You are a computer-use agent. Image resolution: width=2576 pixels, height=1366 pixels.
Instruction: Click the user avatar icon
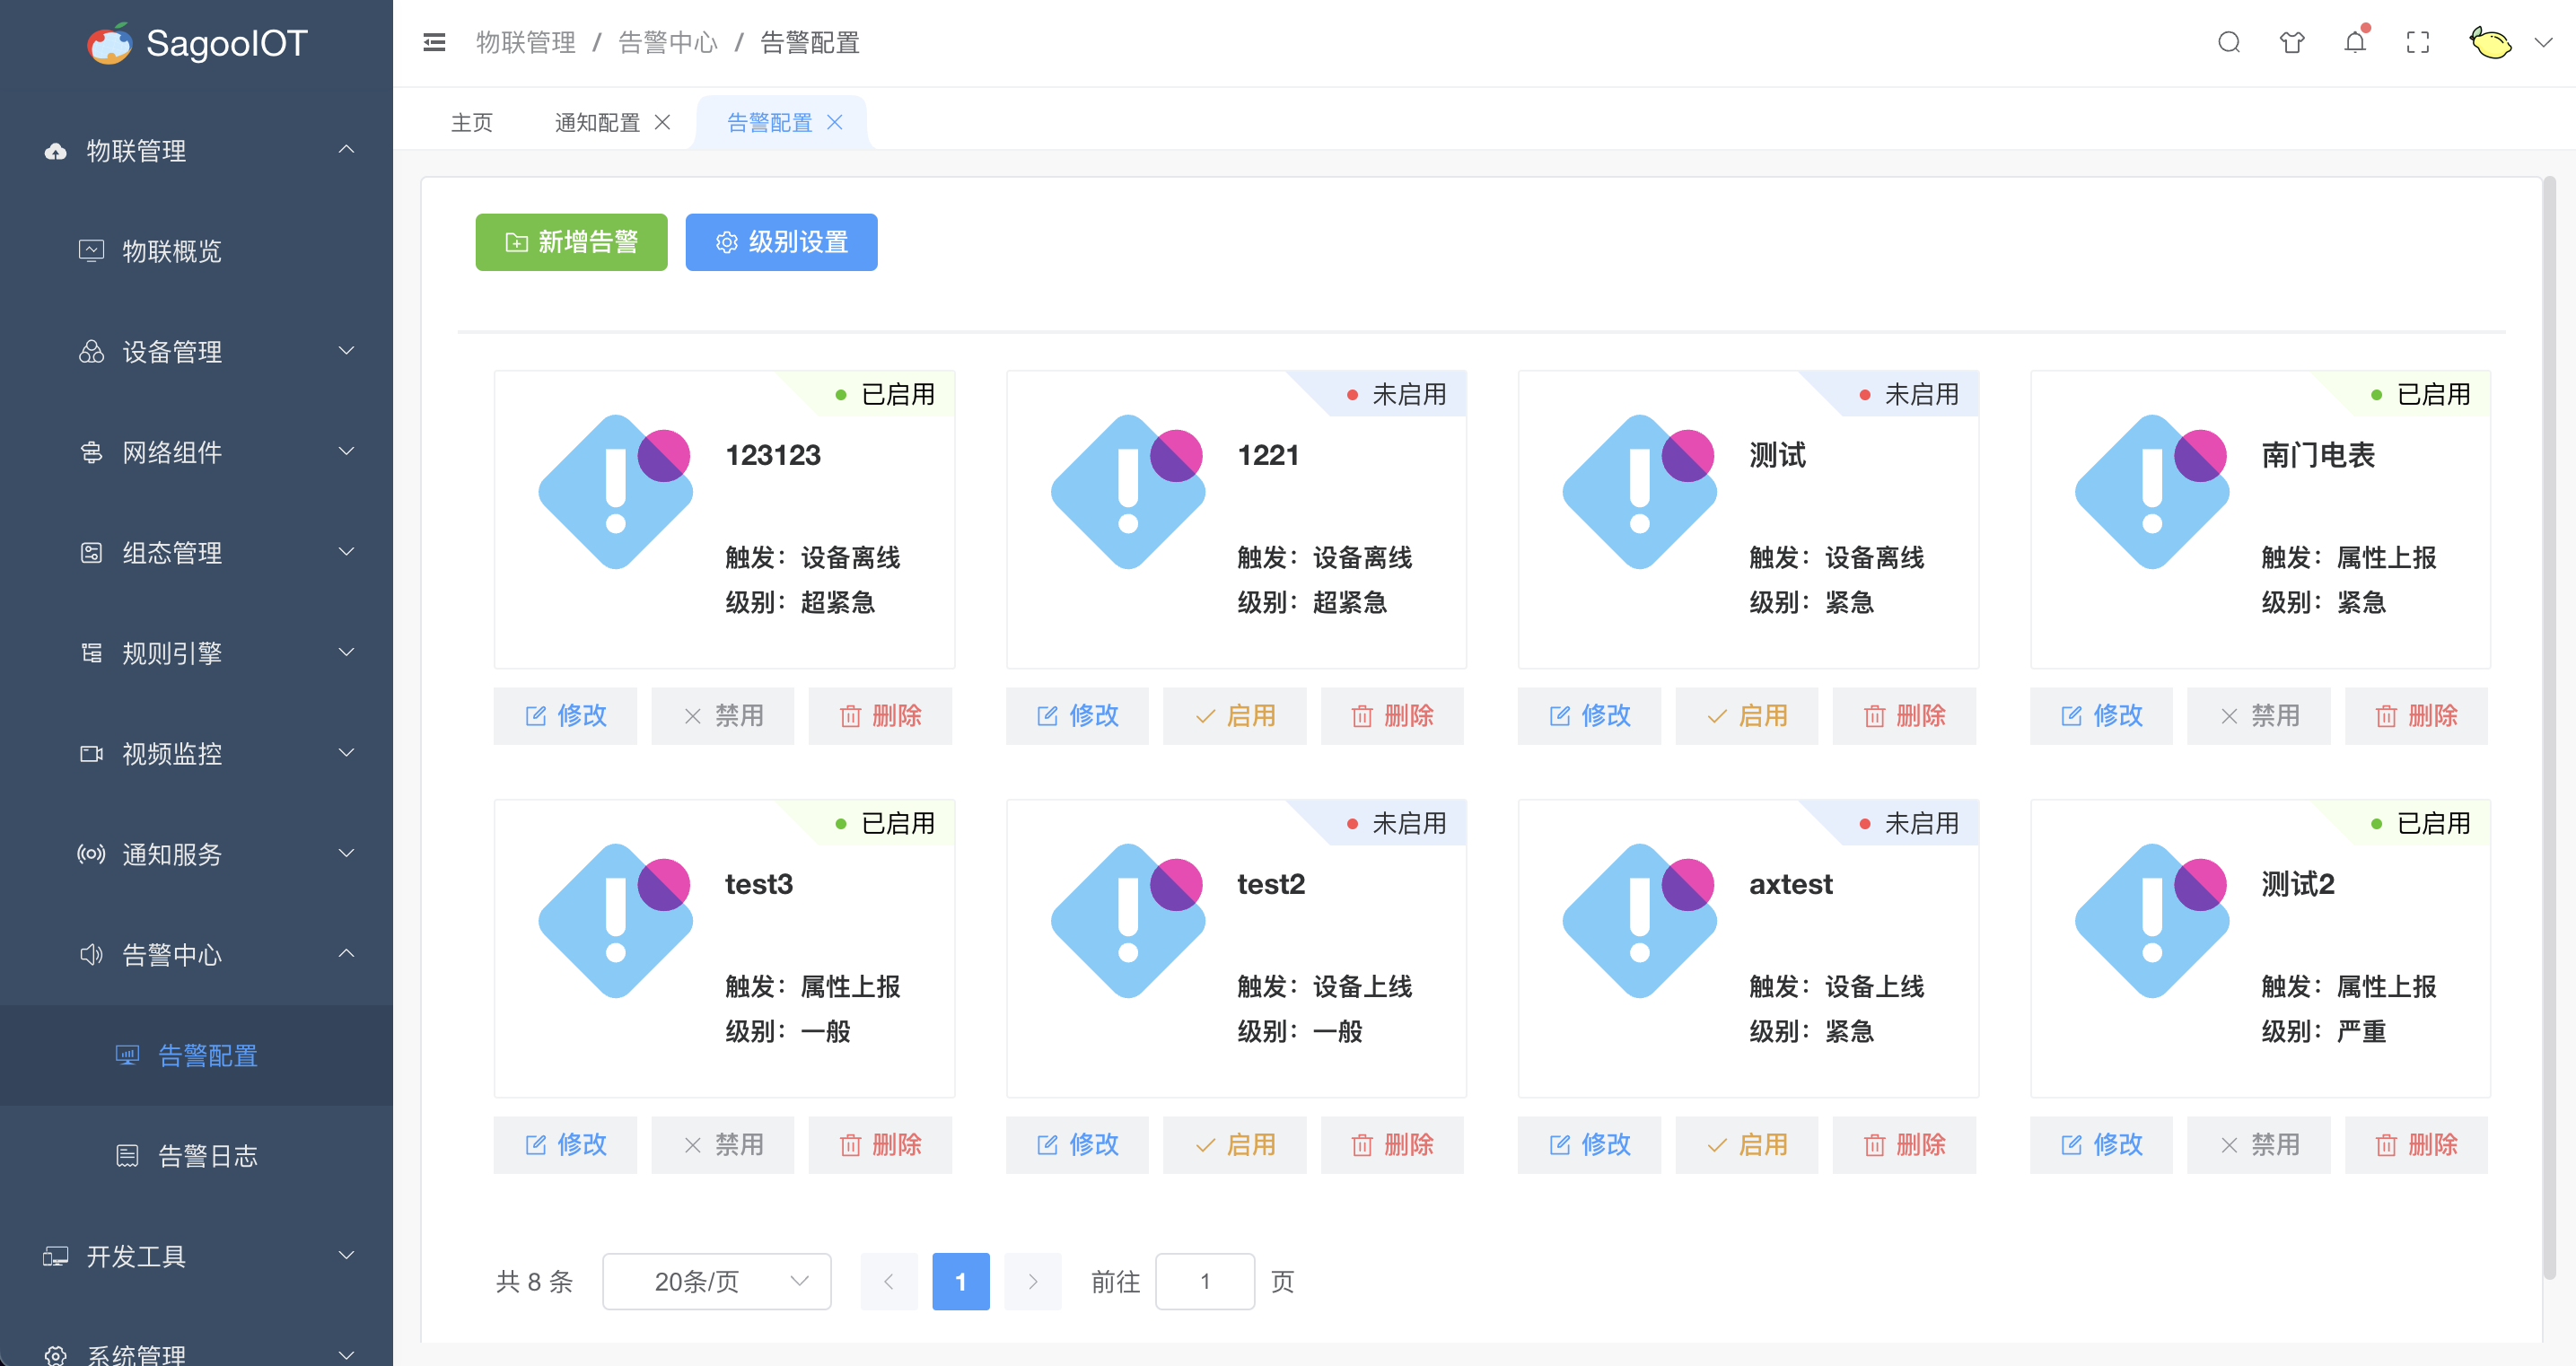pos(2490,42)
